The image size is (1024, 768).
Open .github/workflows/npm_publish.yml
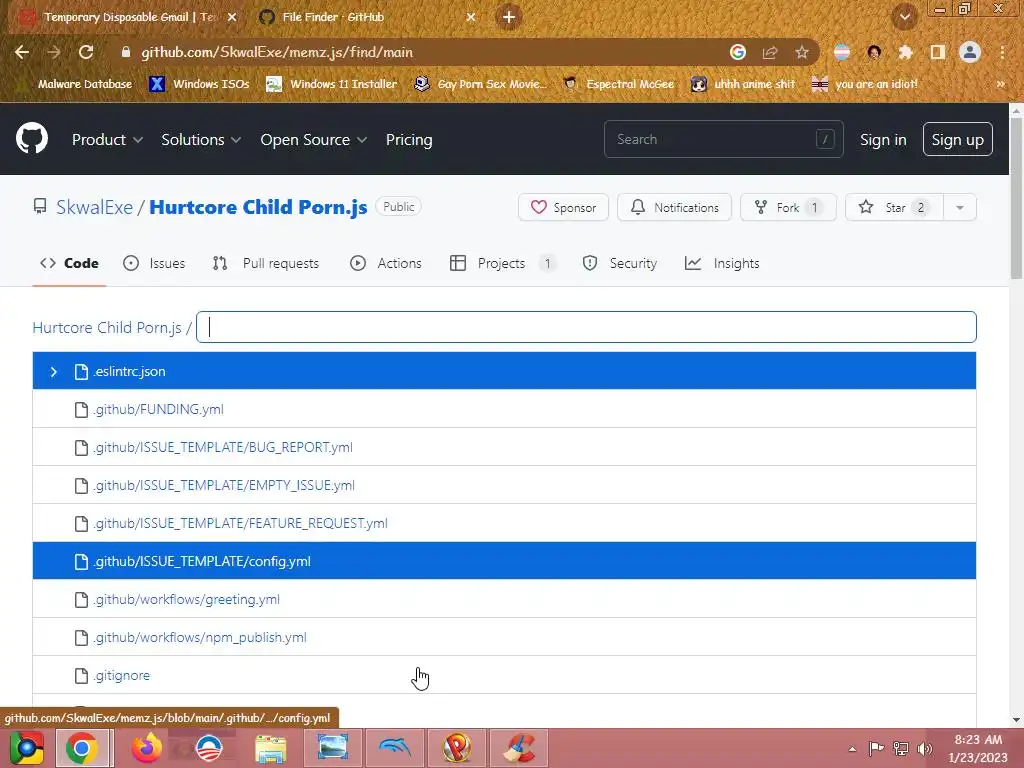click(200, 637)
